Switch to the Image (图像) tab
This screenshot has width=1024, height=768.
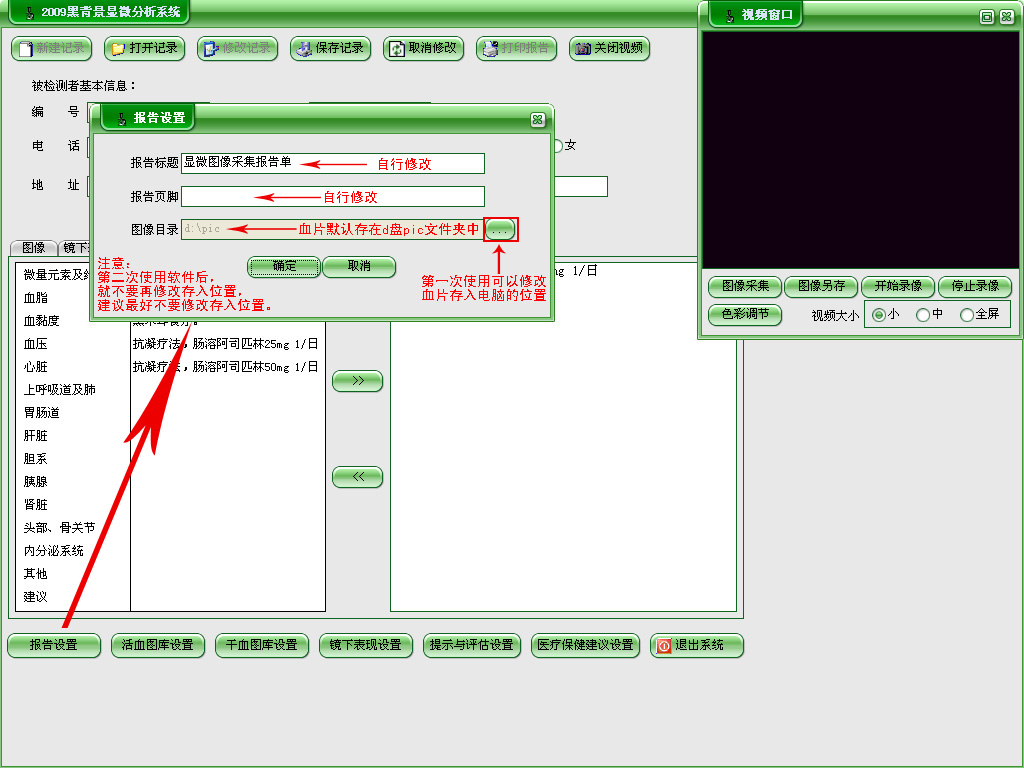tap(33, 248)
